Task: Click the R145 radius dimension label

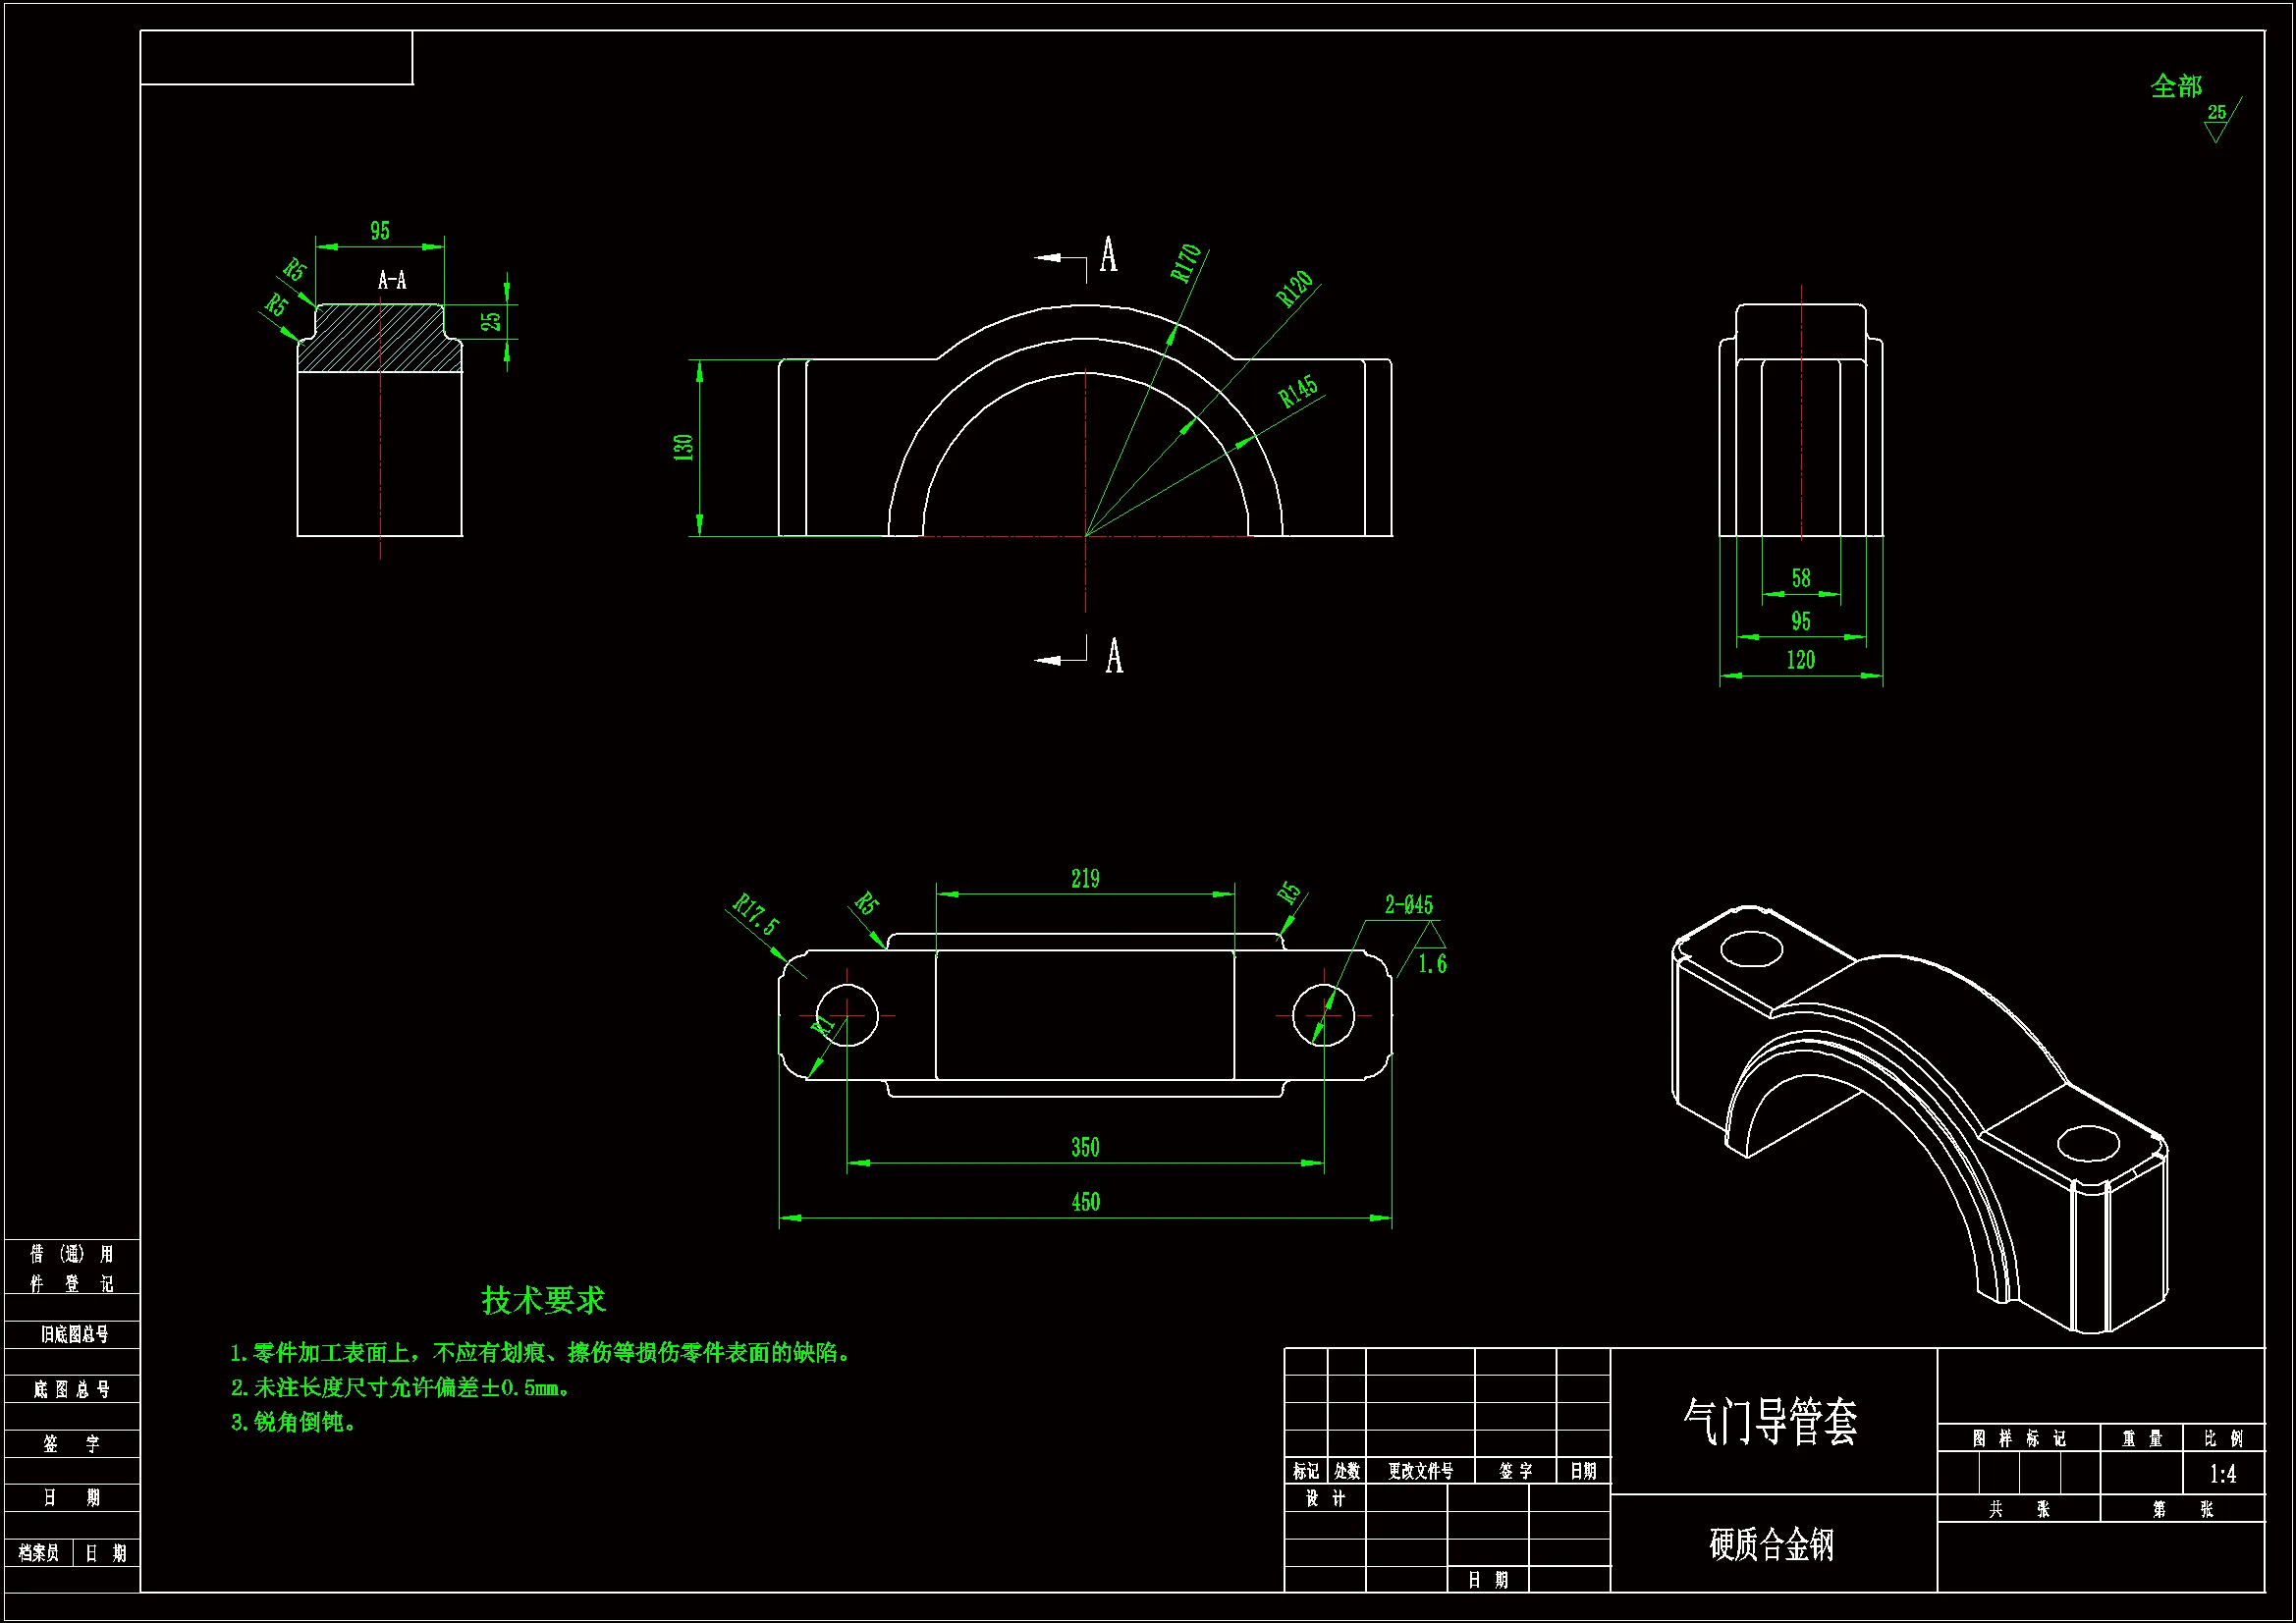Action: pos(1298,392)
